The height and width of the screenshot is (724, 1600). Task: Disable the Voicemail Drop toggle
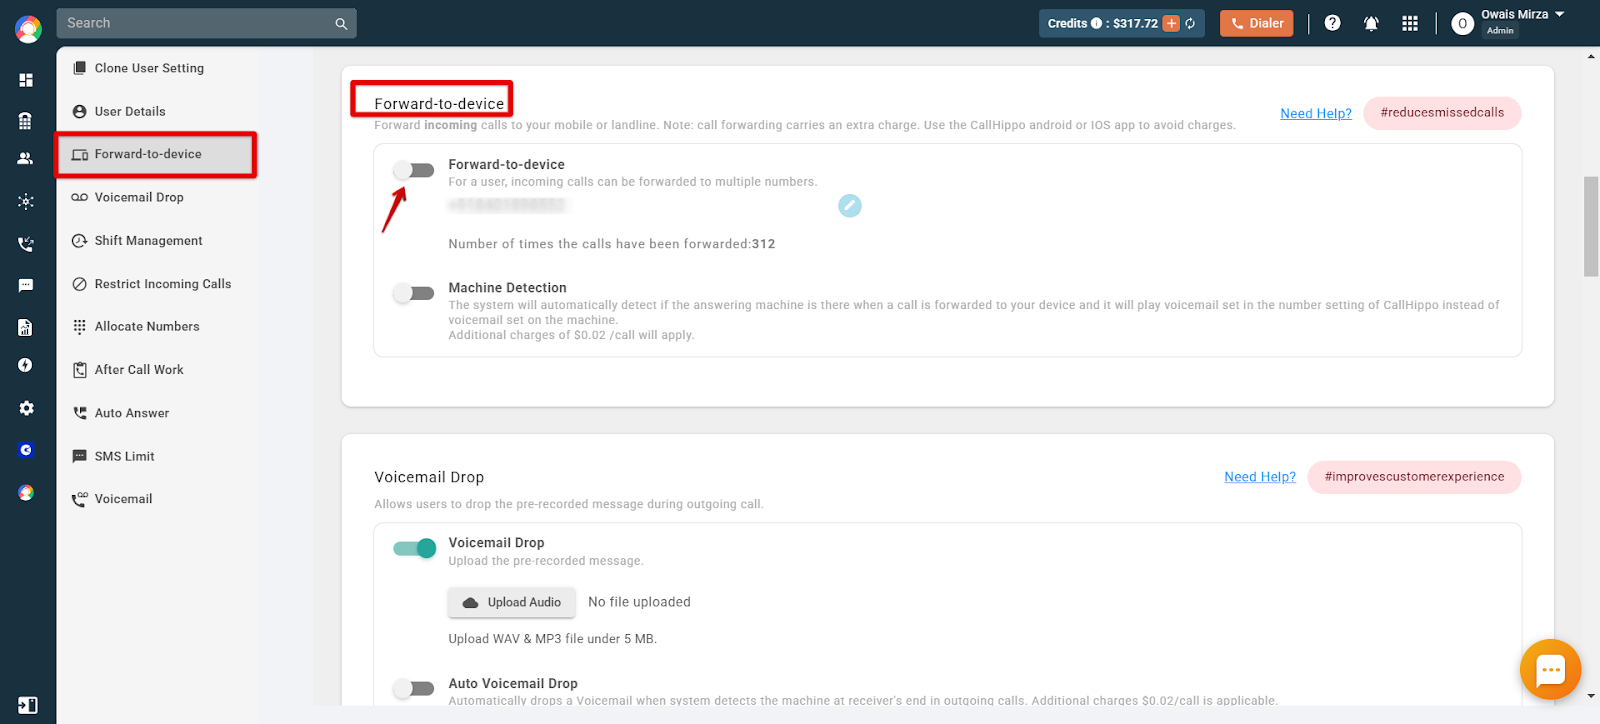(414, 548)
